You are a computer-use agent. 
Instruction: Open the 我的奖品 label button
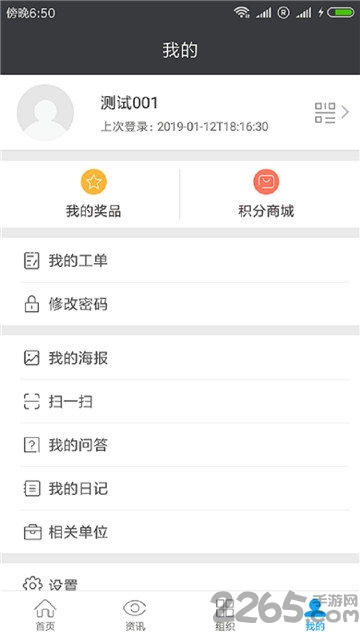click(93, 211)
